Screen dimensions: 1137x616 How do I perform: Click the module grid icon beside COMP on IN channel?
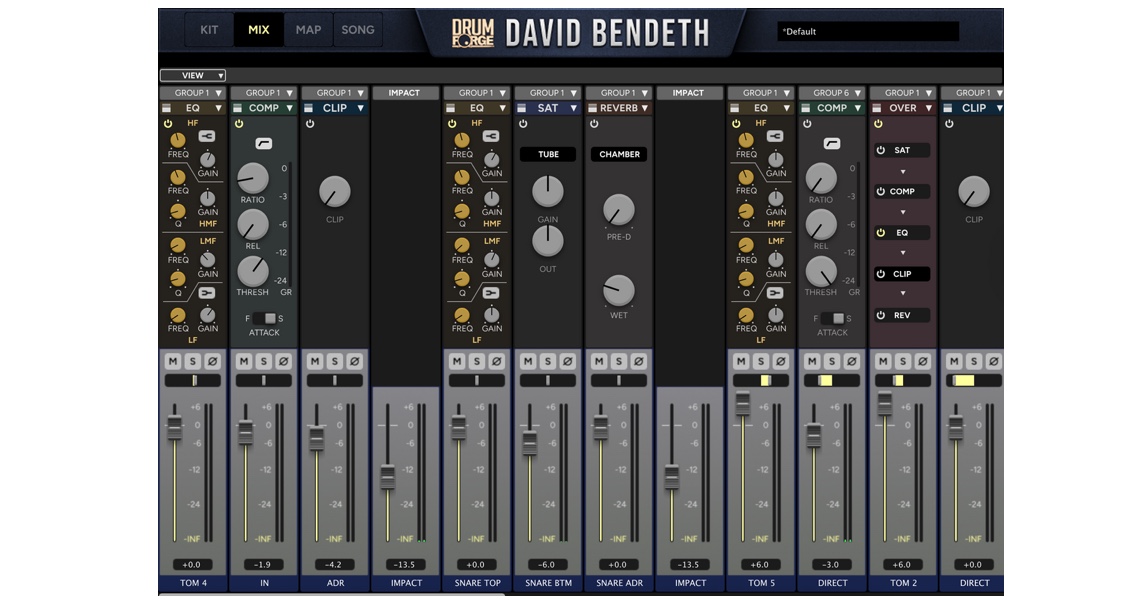click(x=238, y=105)
